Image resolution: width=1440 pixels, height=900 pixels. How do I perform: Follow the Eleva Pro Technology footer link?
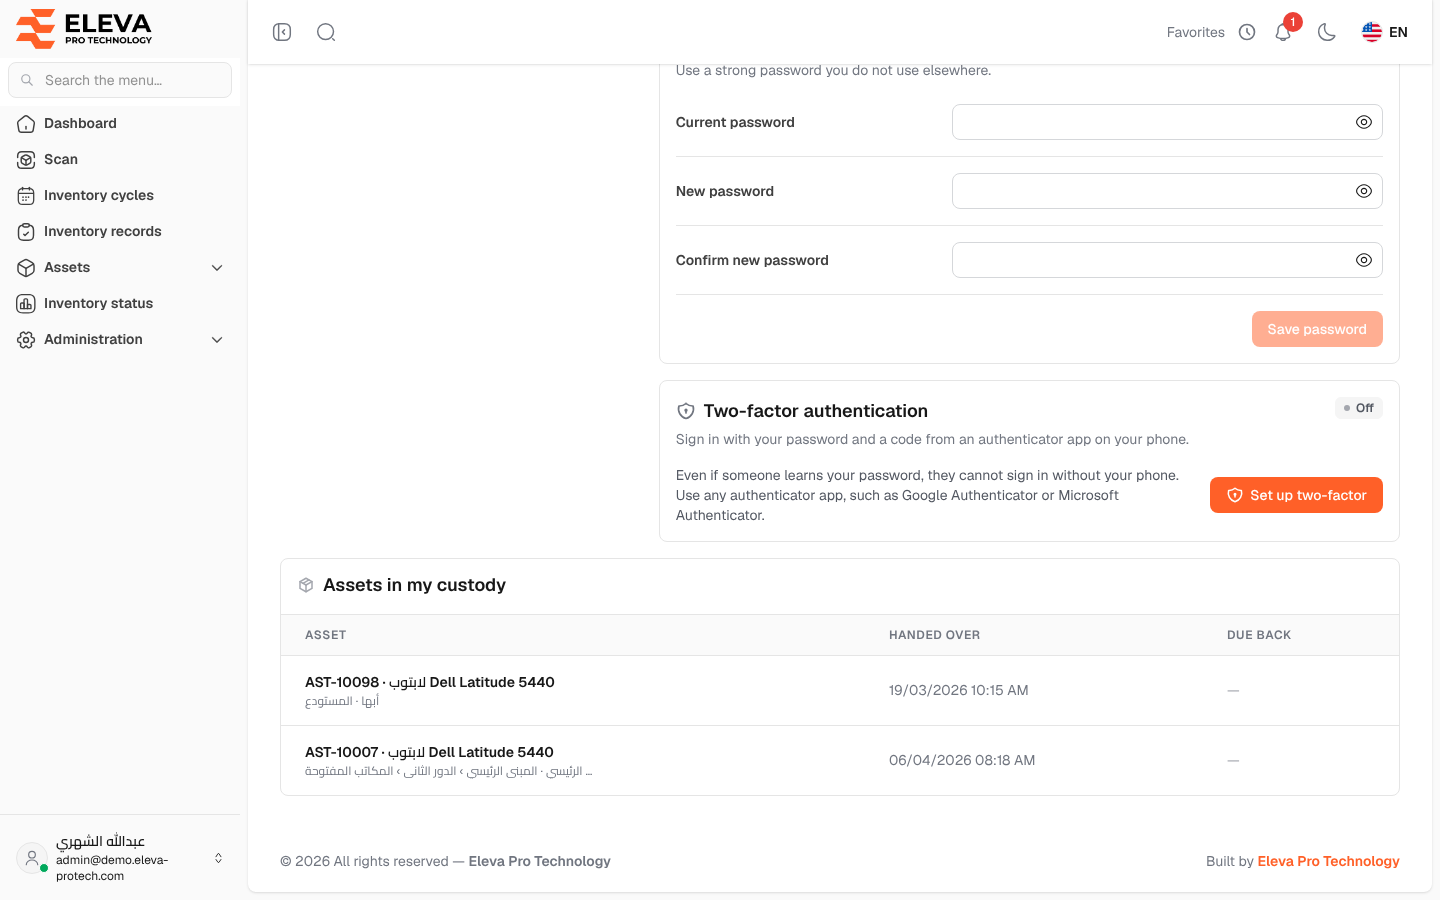pos(1328,861)
